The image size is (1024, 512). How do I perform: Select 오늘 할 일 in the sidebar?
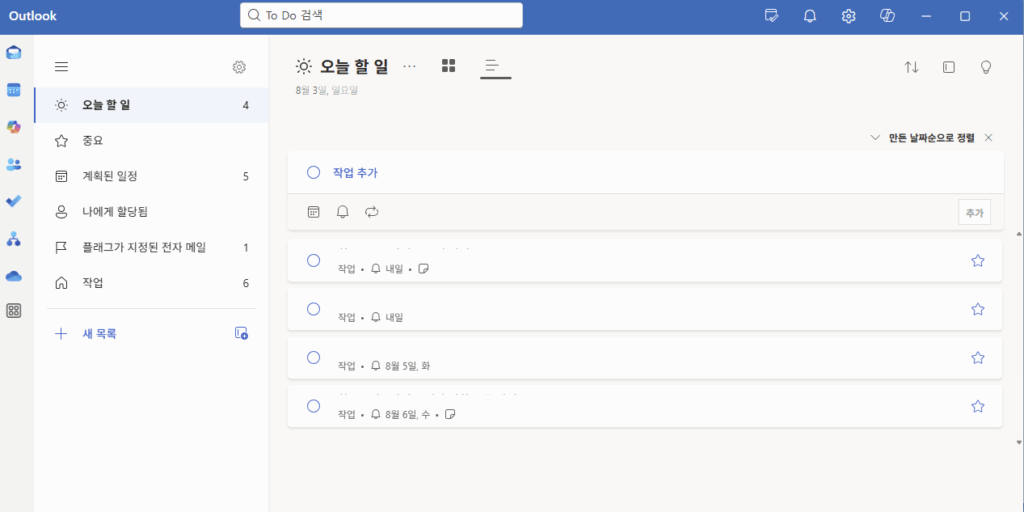[152, 105]
